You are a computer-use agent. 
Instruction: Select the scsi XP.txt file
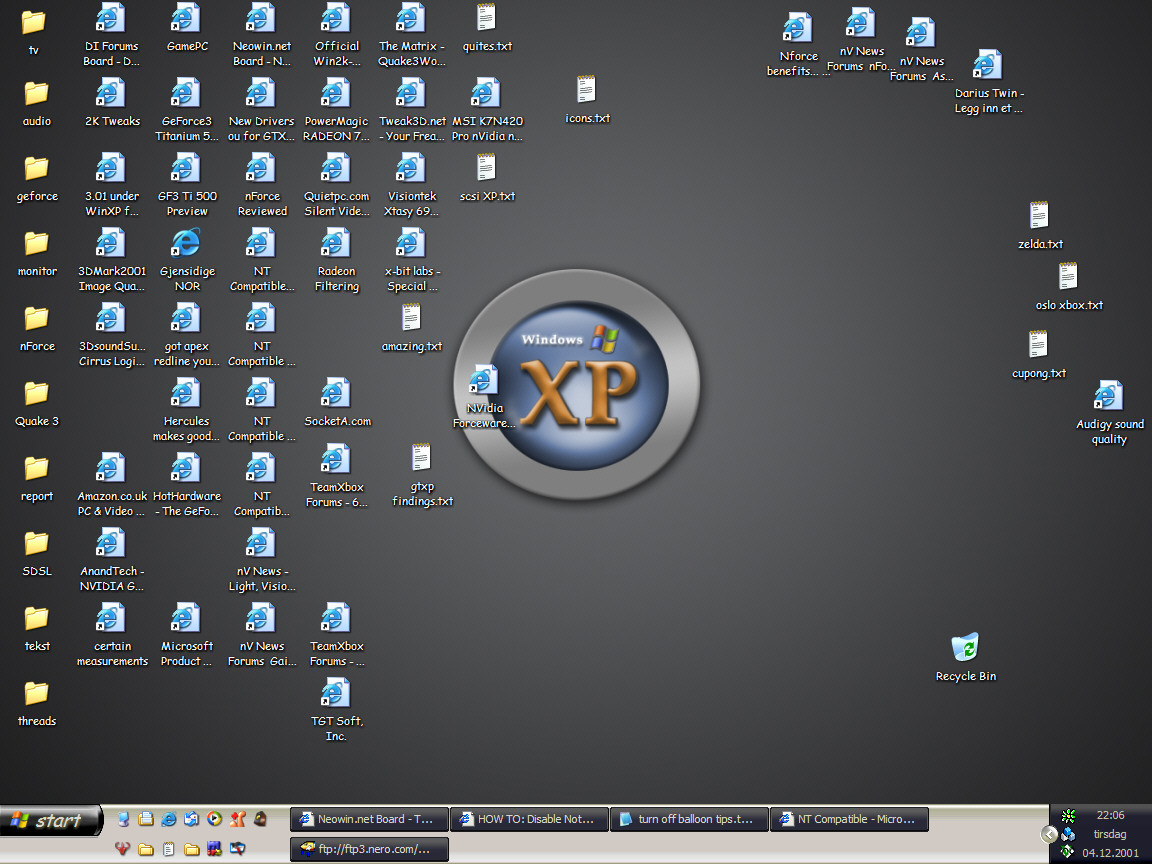pyautogui.click(x=486, y=179)
